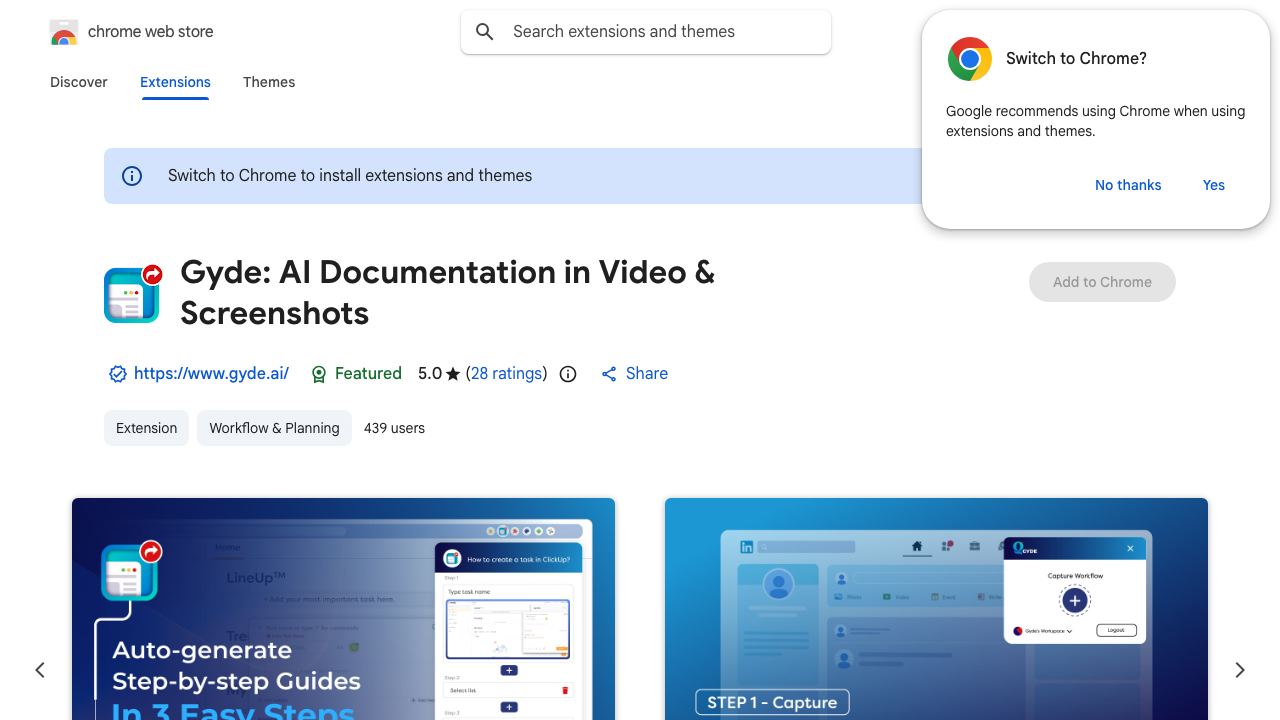Click the disabled Add to Chrome button
The image size is (1280, 720).
[x=1102, y=282]
